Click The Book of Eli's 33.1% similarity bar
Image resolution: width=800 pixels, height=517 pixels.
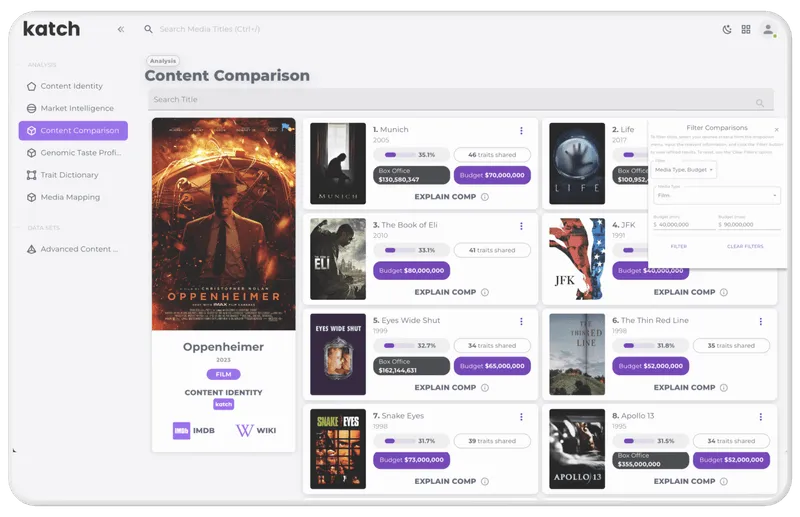coord(411,250)
